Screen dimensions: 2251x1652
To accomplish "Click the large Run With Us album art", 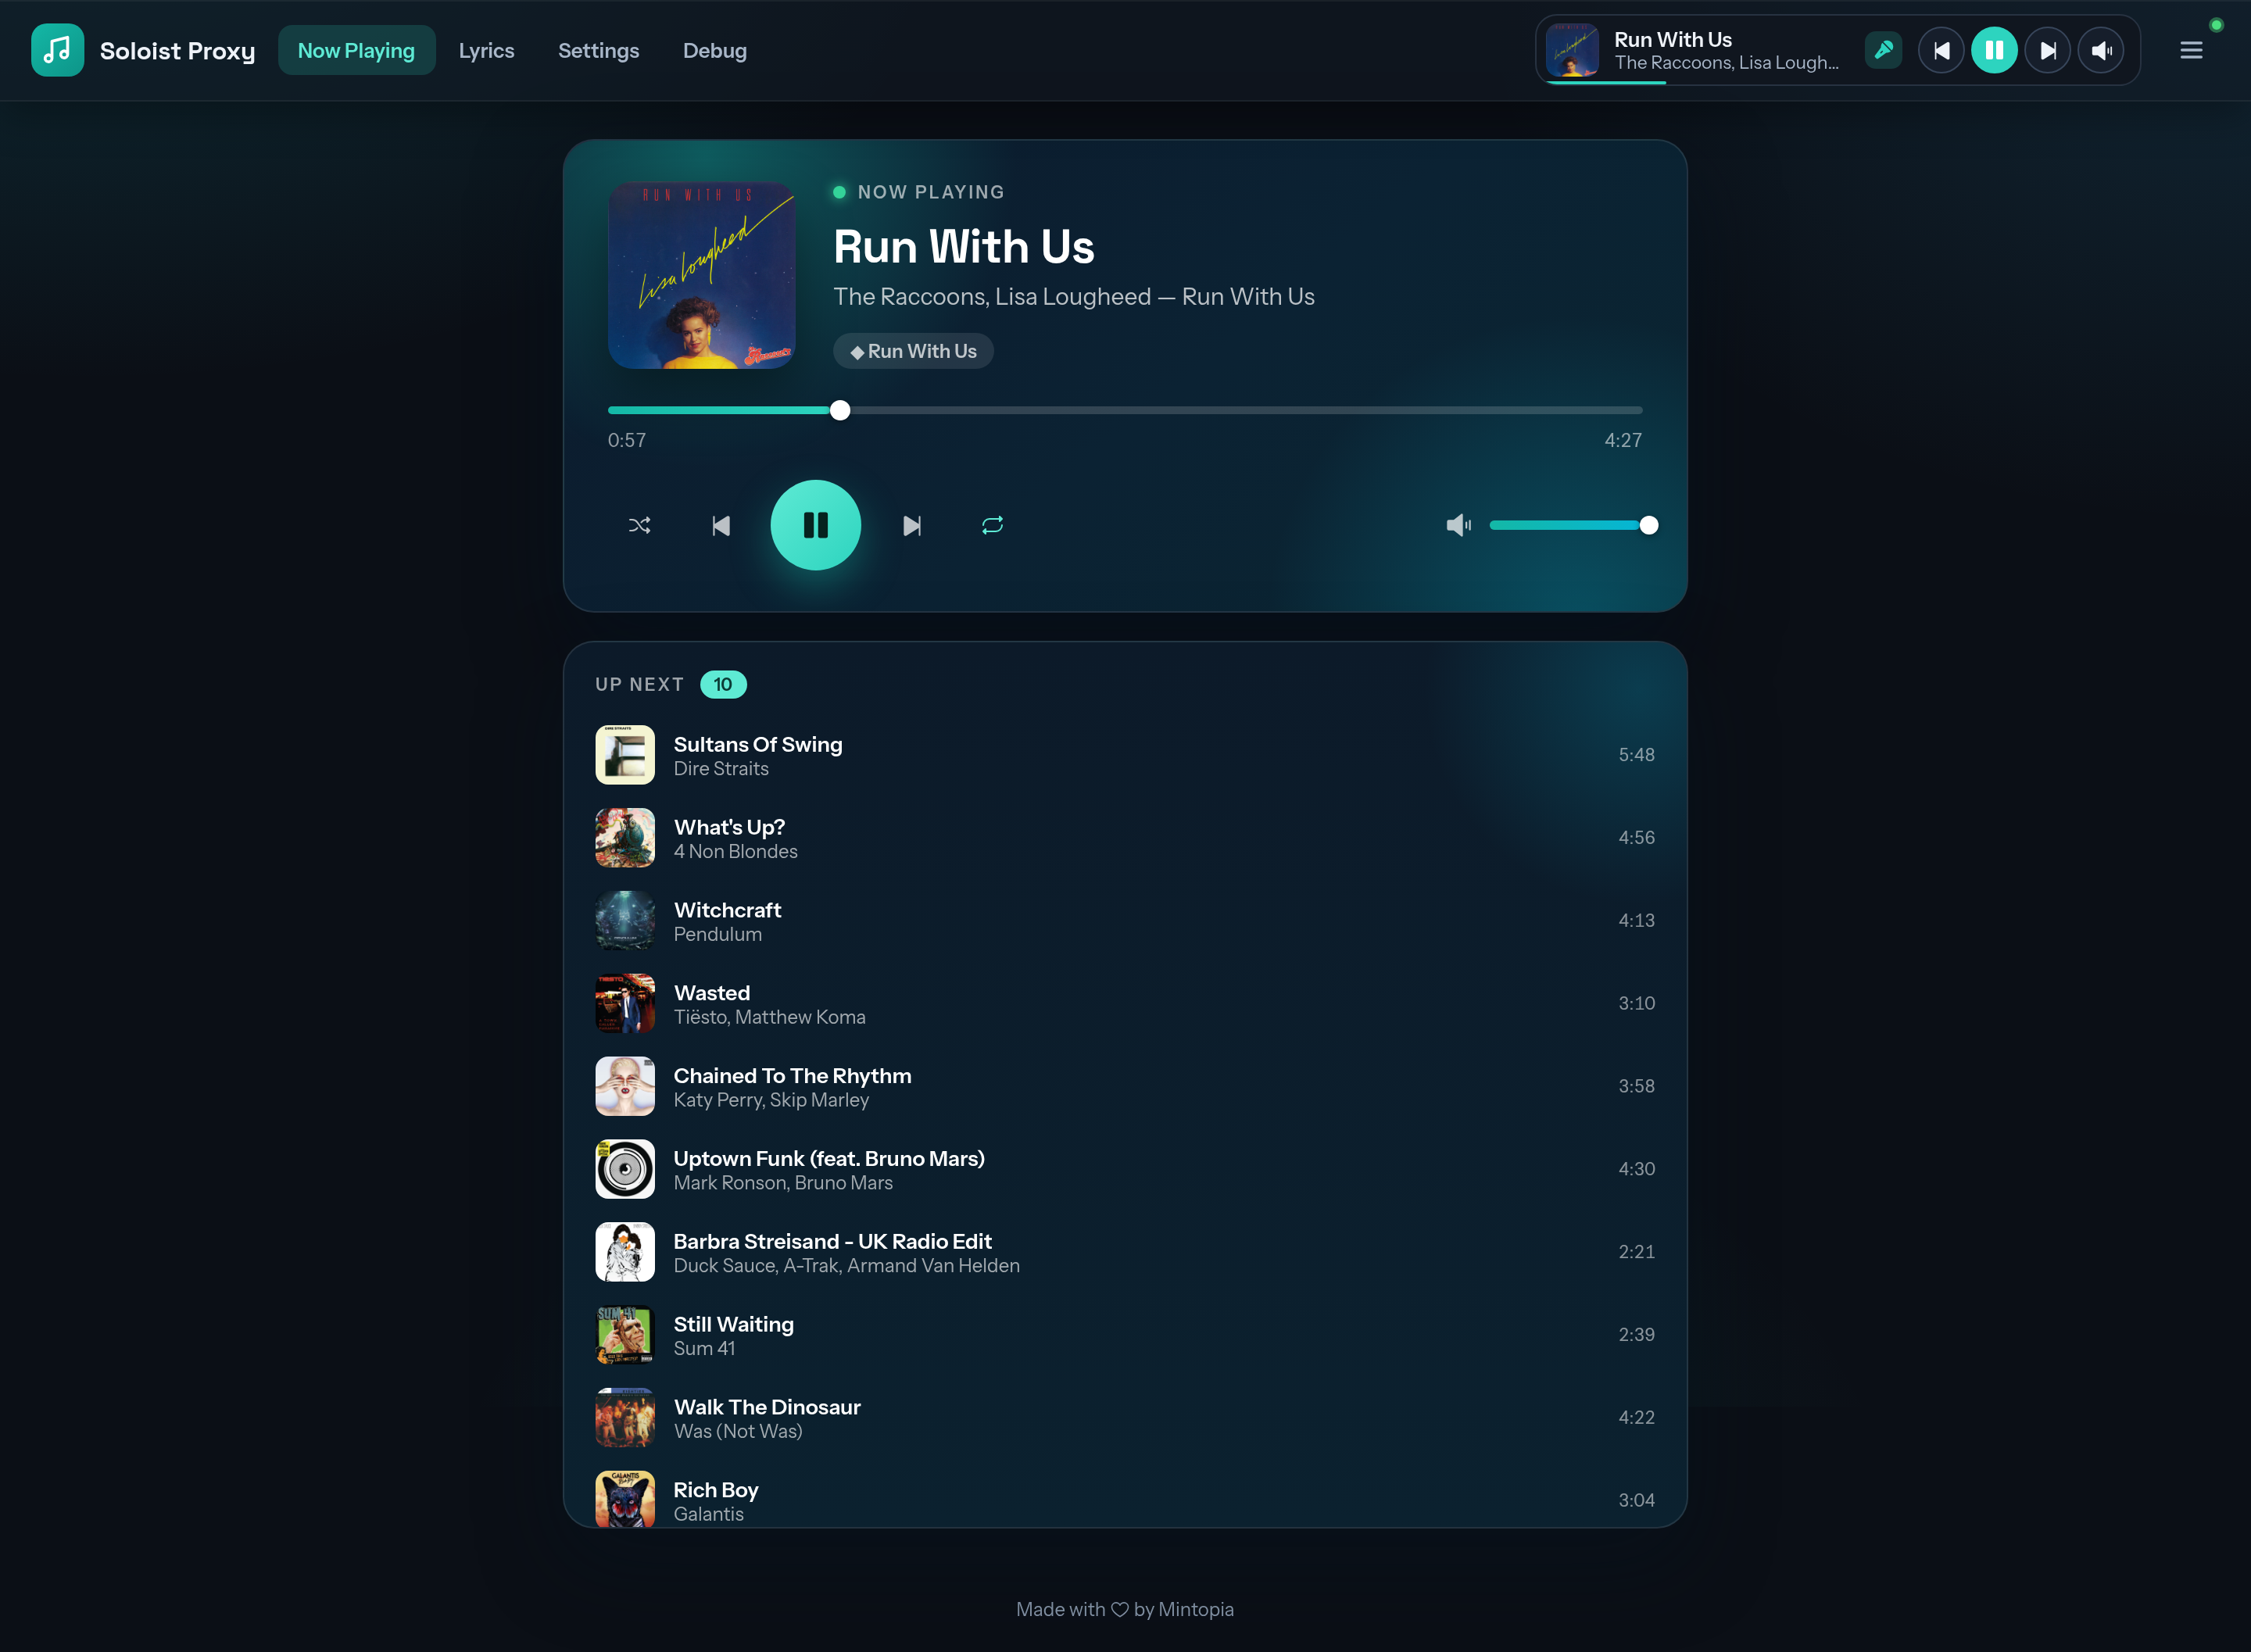I will 702,275.
